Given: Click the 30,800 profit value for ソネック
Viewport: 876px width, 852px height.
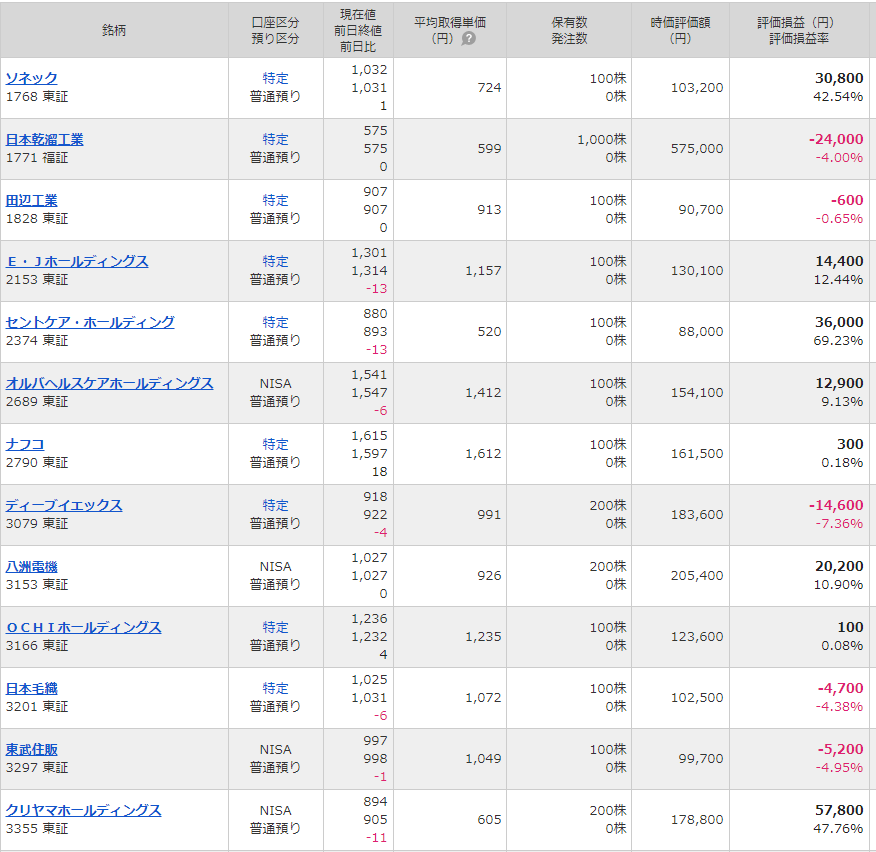Looking at the screenshot, I should click(839, 78).
